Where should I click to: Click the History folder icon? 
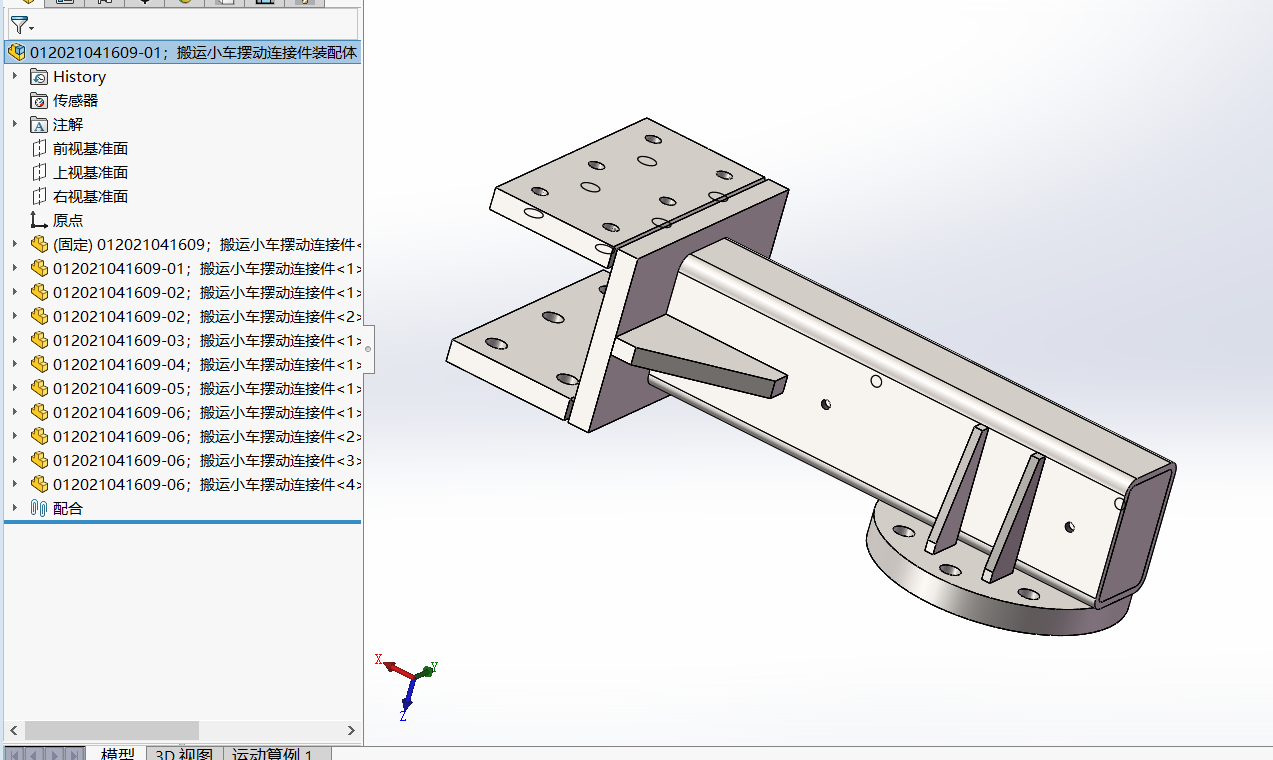pos(39,77)
